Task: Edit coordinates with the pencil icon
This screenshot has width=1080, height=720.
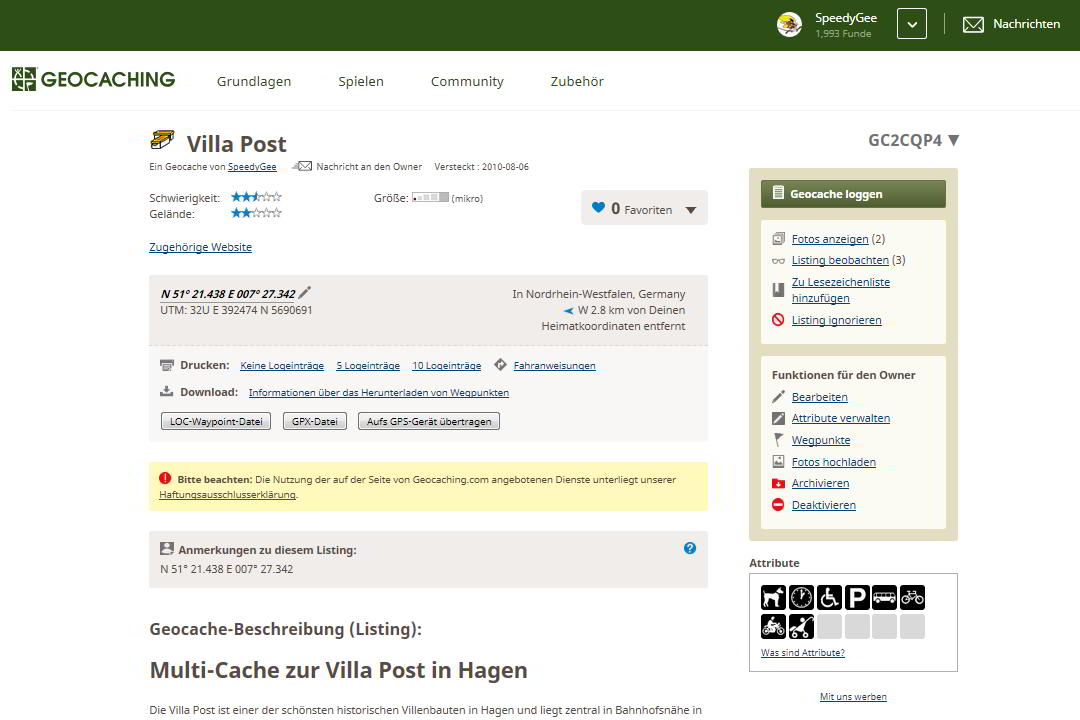Action: point(304,293)
